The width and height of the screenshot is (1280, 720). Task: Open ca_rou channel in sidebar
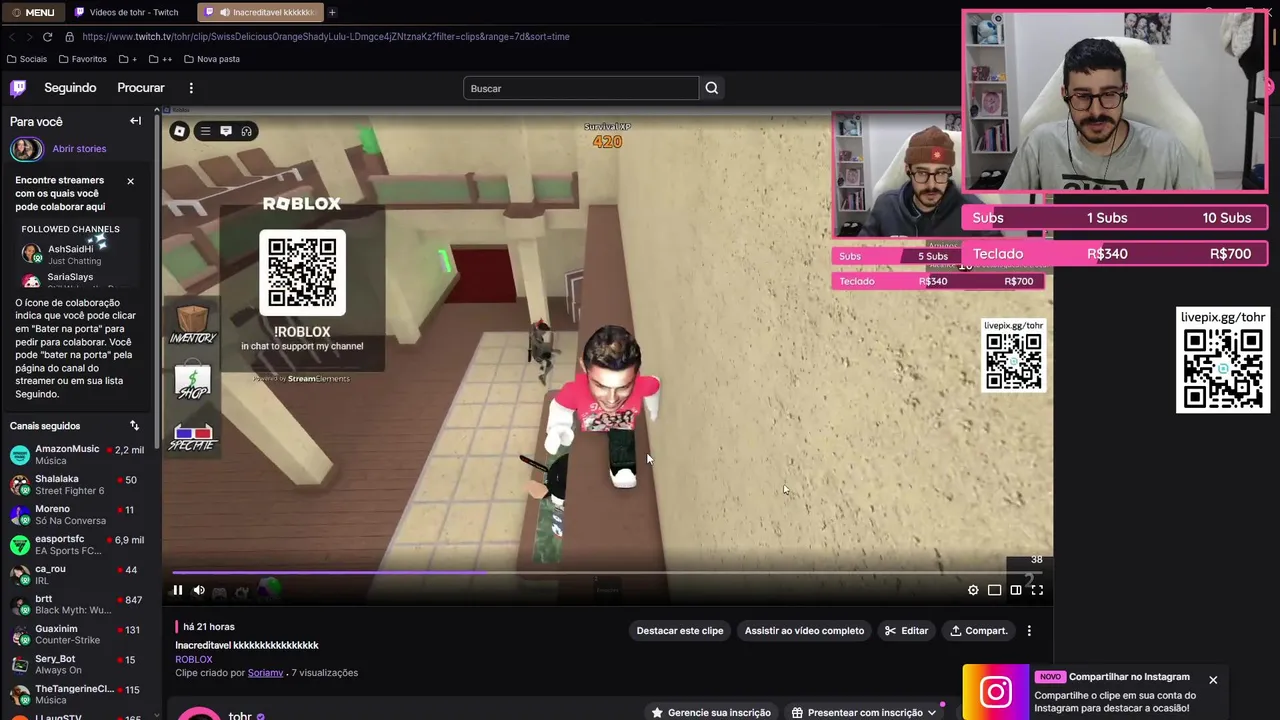pyautogui.click(x=79, y=575)
